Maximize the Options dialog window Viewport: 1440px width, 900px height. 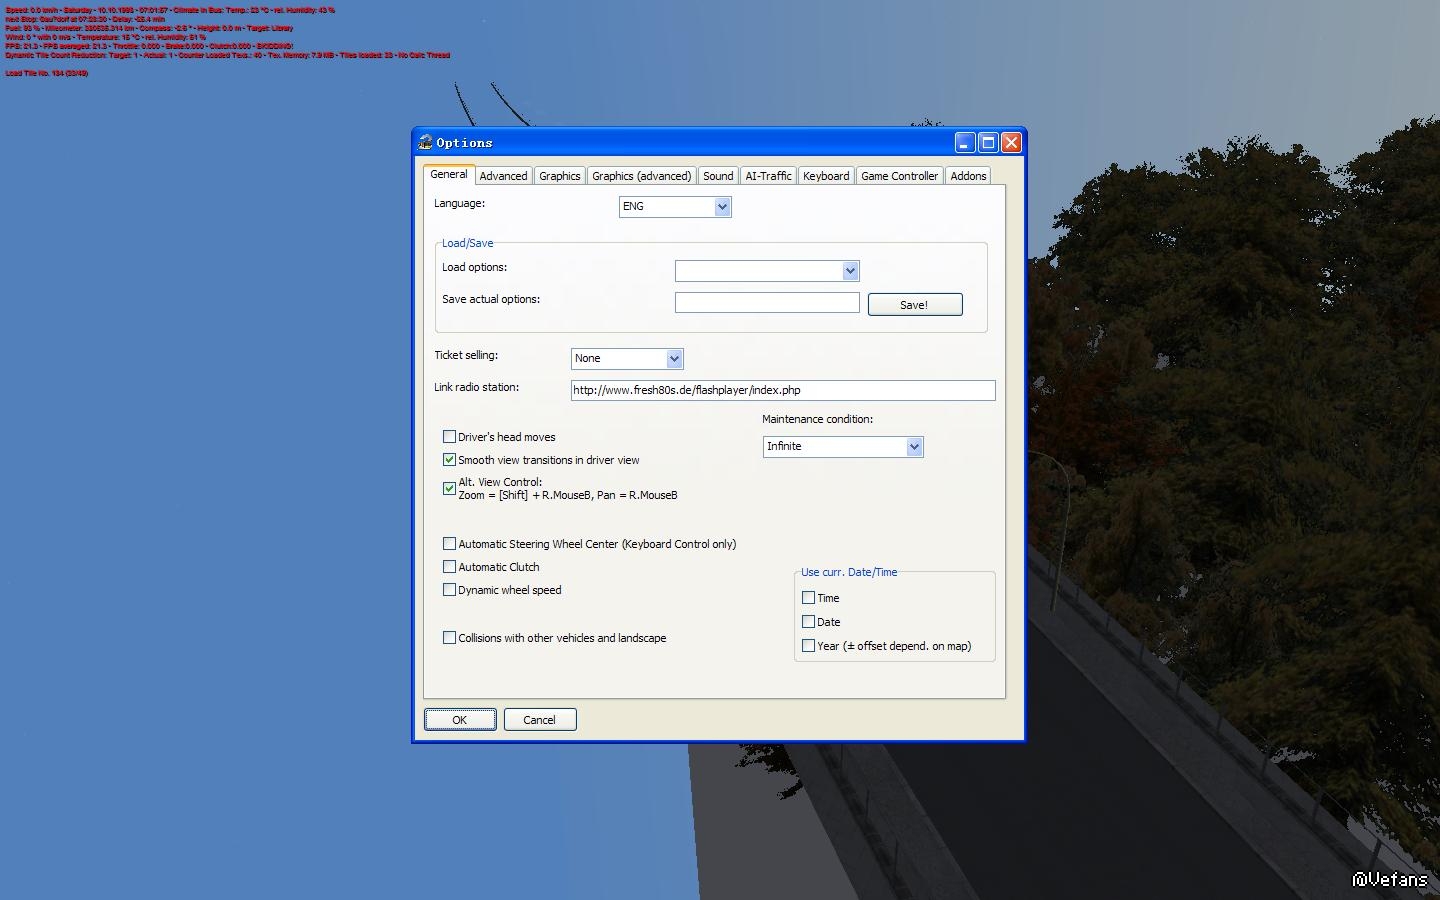coord(988,142)
